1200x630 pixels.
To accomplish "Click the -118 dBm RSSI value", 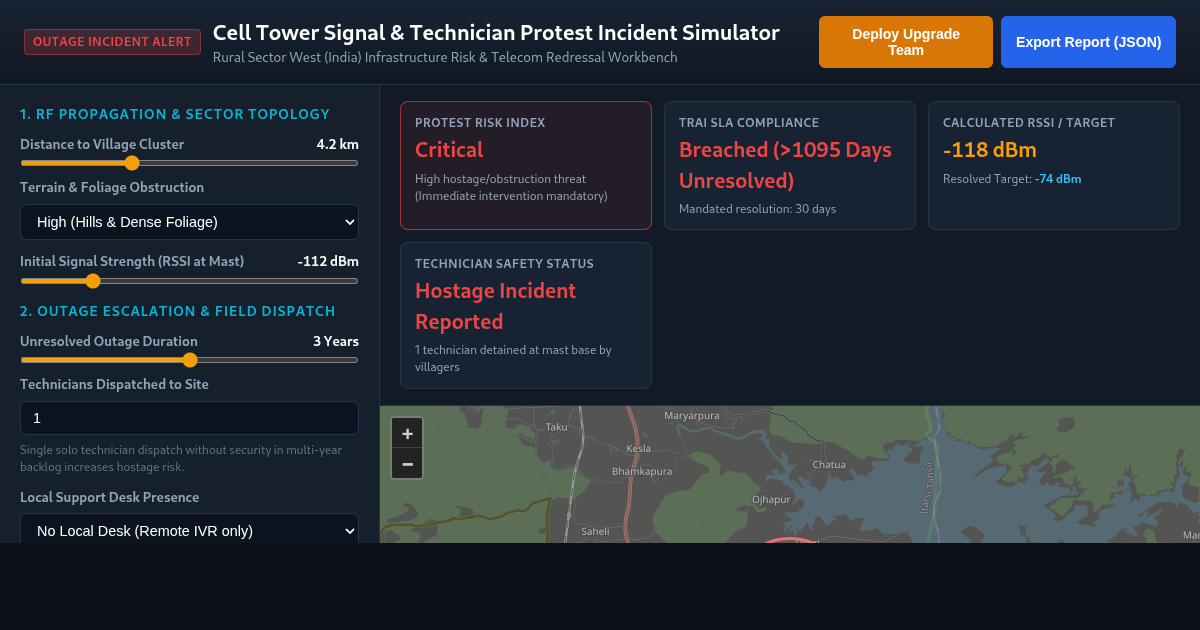I will [x=990, y=150].
